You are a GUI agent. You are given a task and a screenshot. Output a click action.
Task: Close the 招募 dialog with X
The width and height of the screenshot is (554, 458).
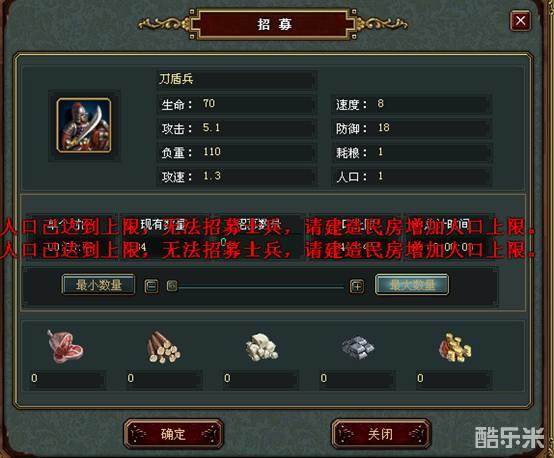[x=520, y=20]
